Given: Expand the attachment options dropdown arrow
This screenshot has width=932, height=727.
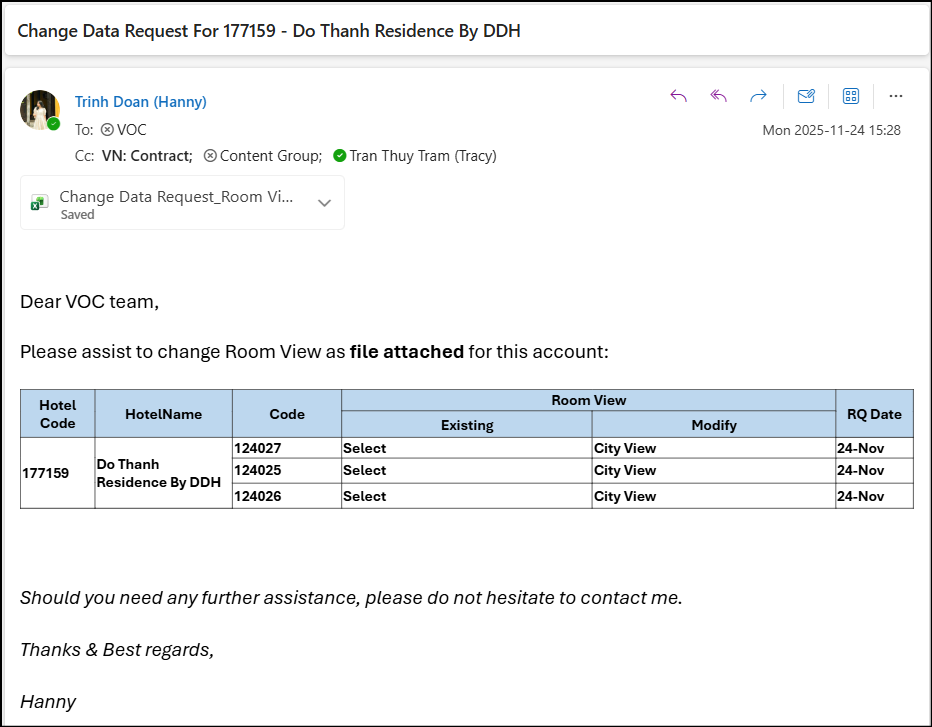Looking at the screenshot, I should click(x=324, y=203).
